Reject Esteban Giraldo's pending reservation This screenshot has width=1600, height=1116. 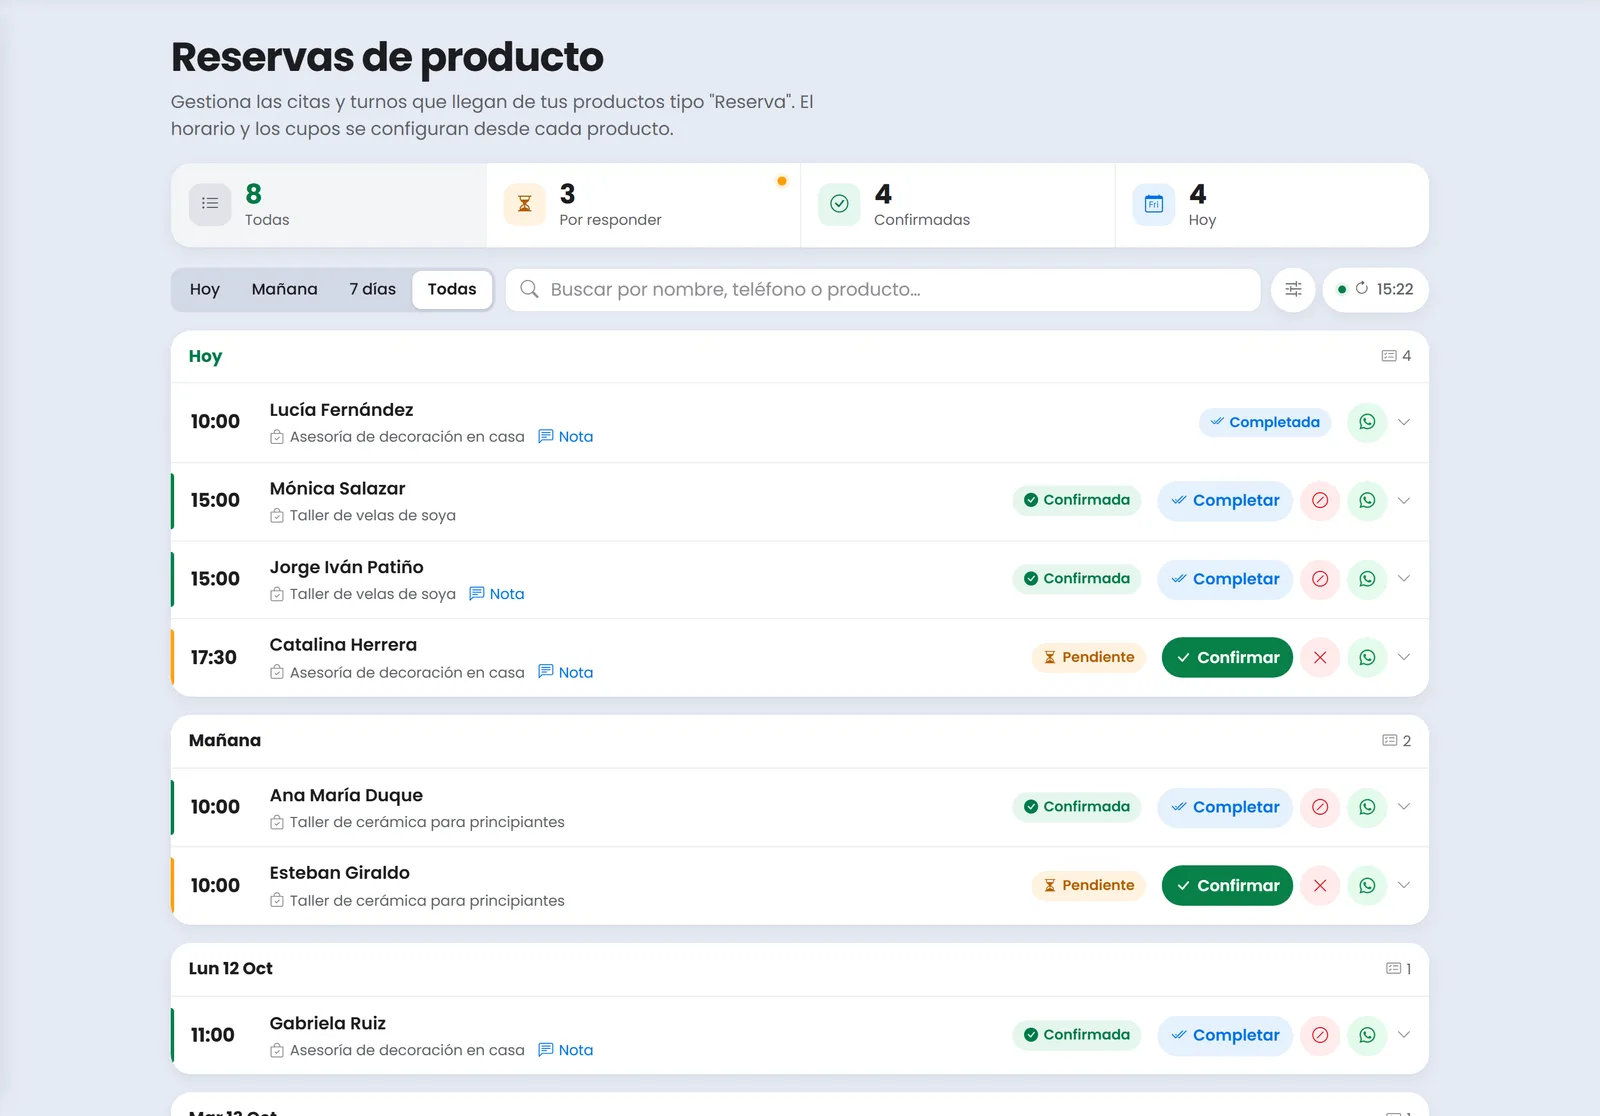[x=1320, y=885]
